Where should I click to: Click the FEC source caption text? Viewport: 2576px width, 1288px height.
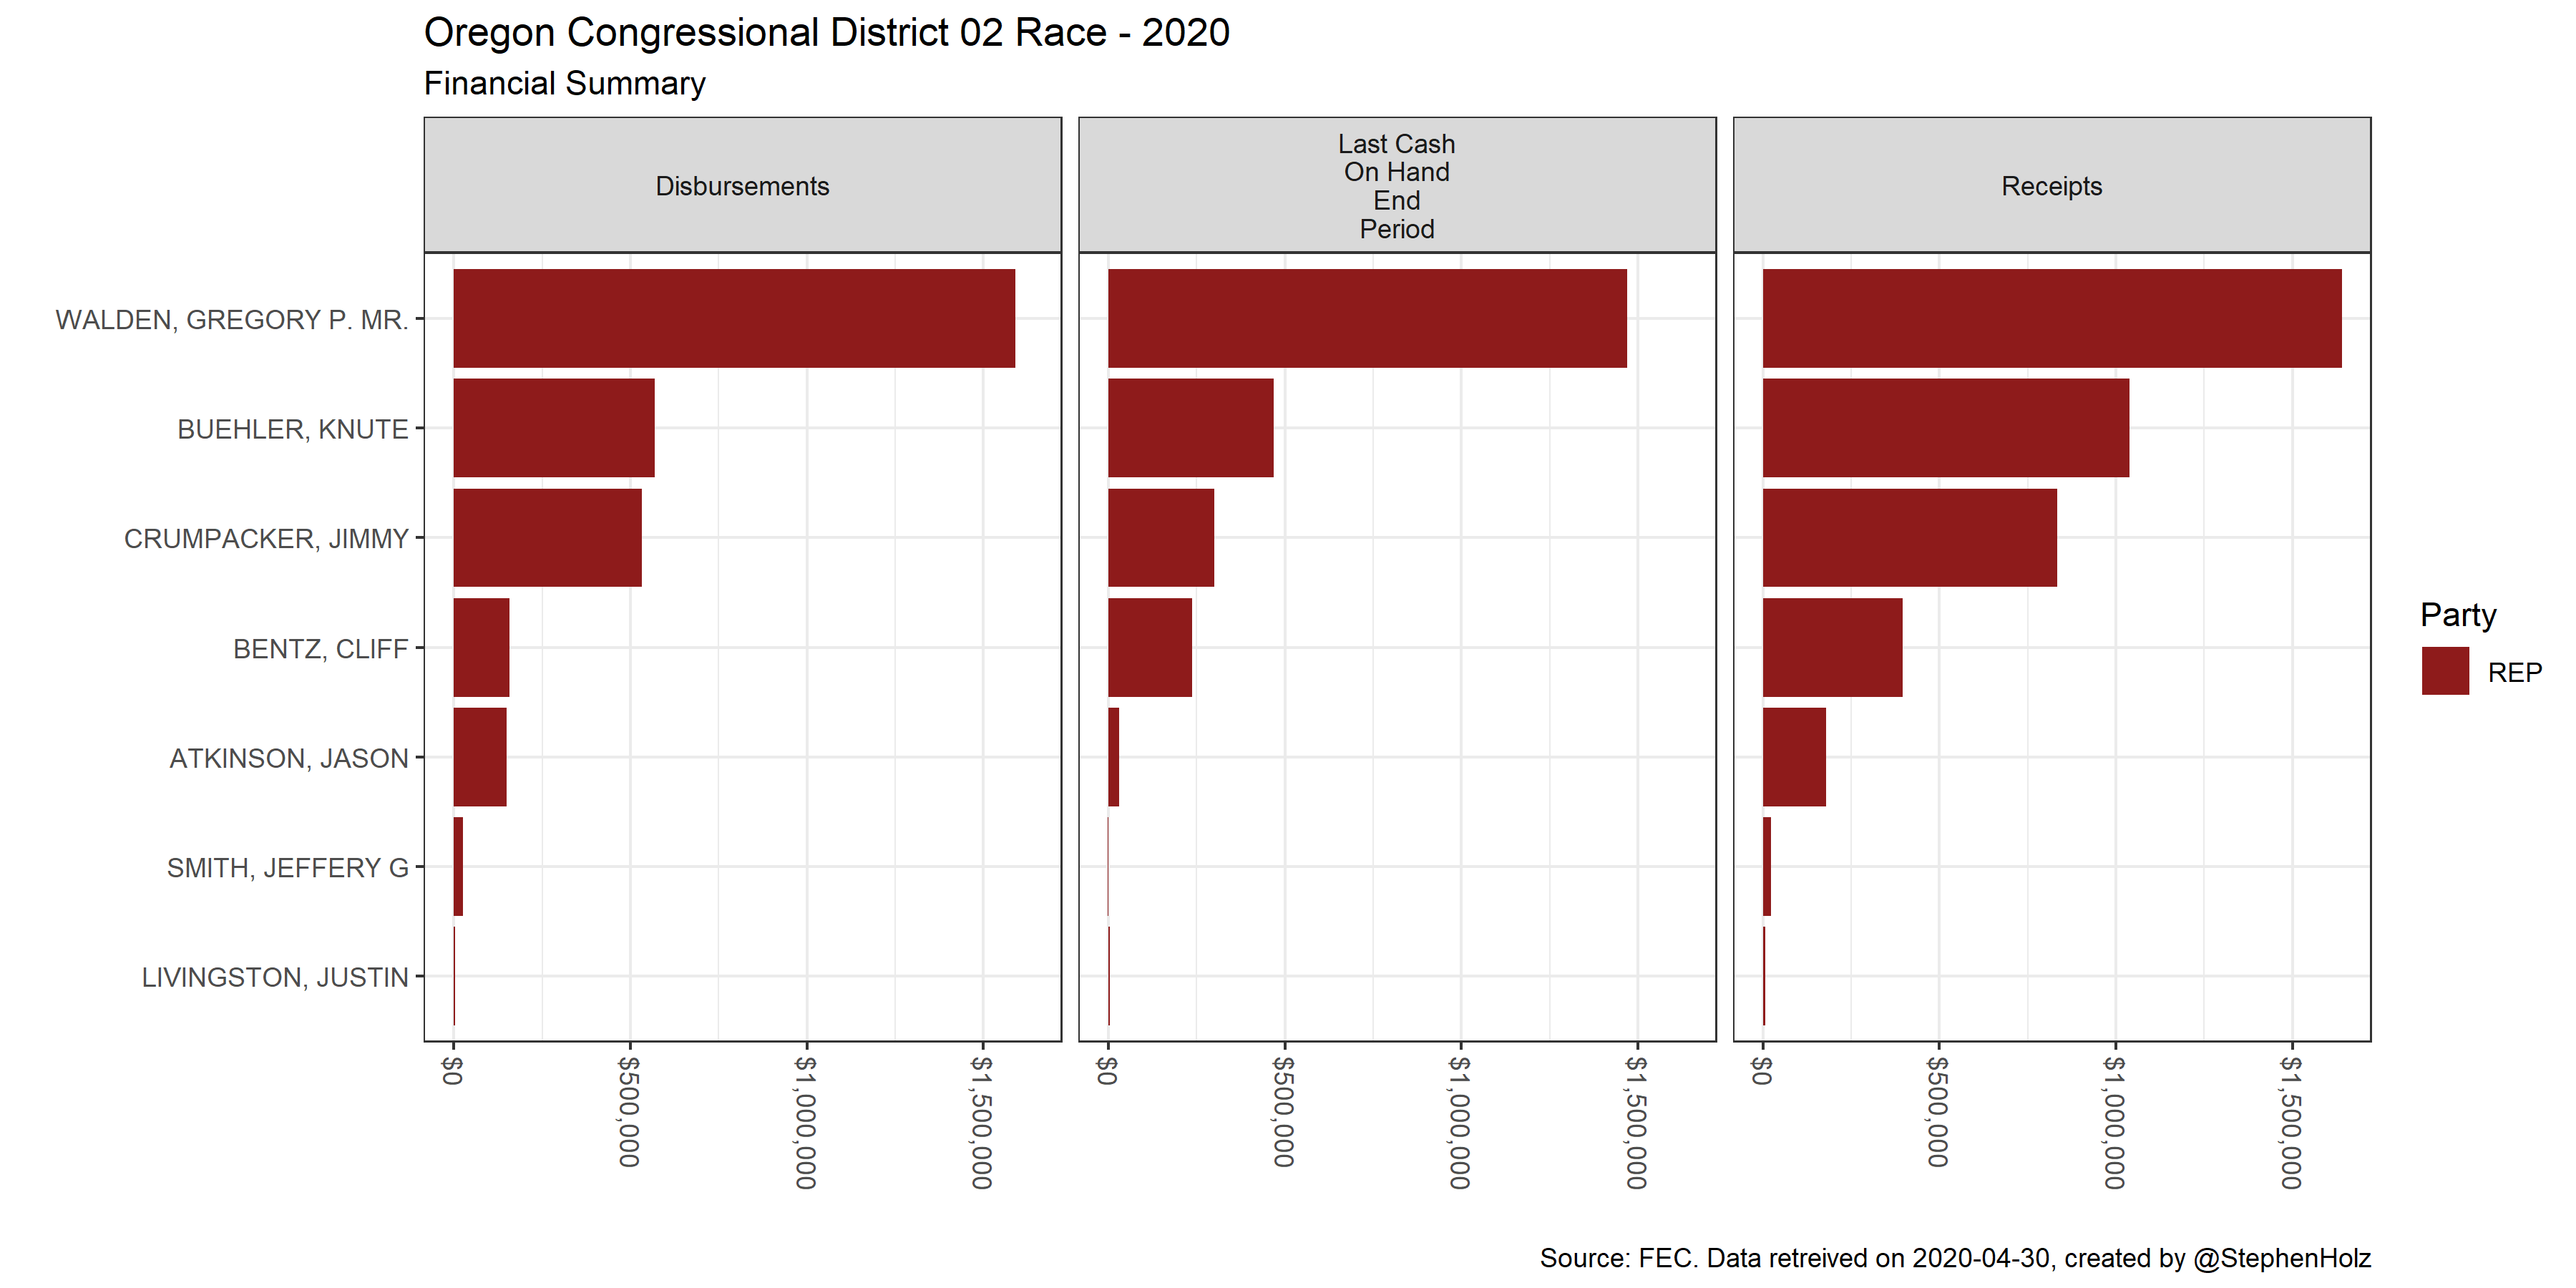point(1954,1258)
